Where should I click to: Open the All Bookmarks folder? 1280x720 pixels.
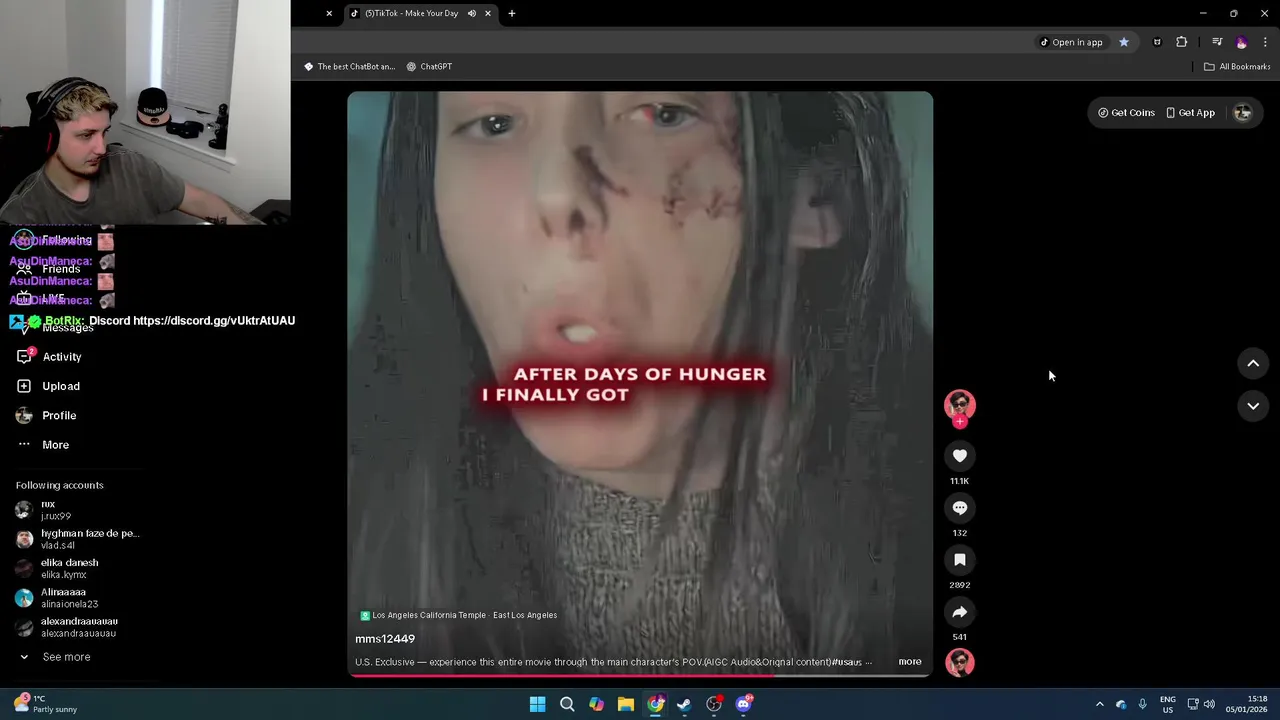pos(1237,67)
